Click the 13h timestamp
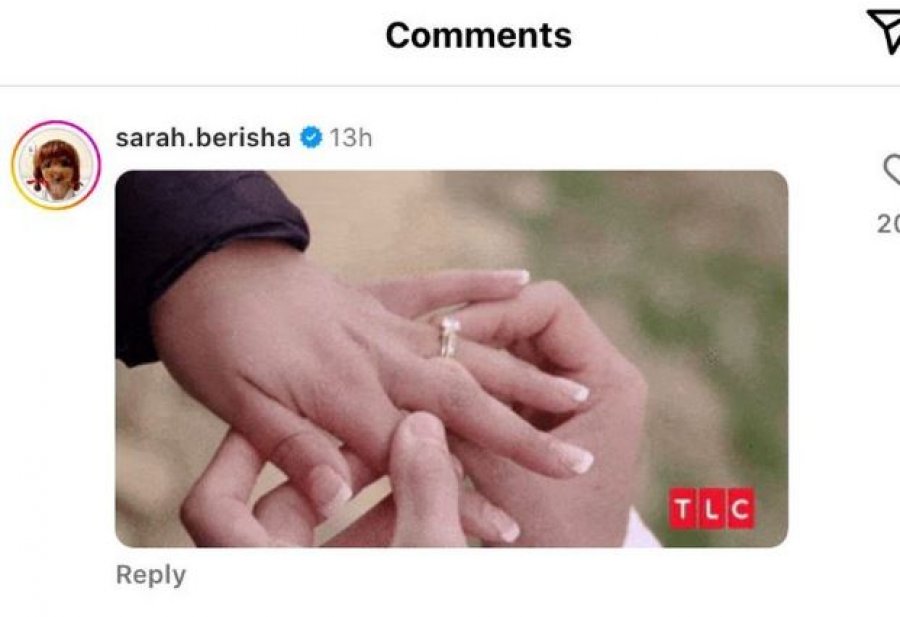This screenshot has width=900, height=617. 351,138
